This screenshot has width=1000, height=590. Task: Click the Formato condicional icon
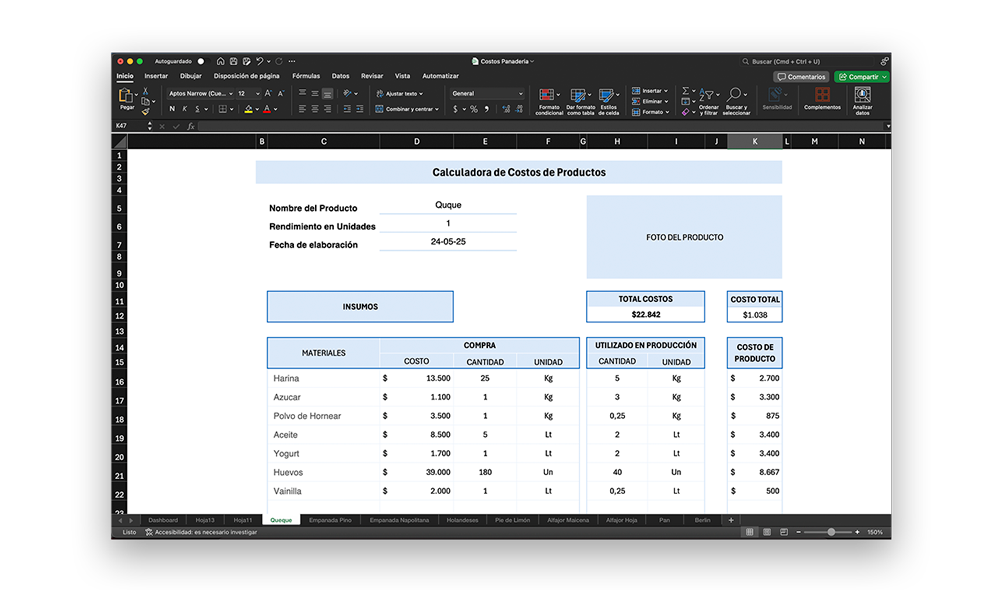tap(547, 96)
